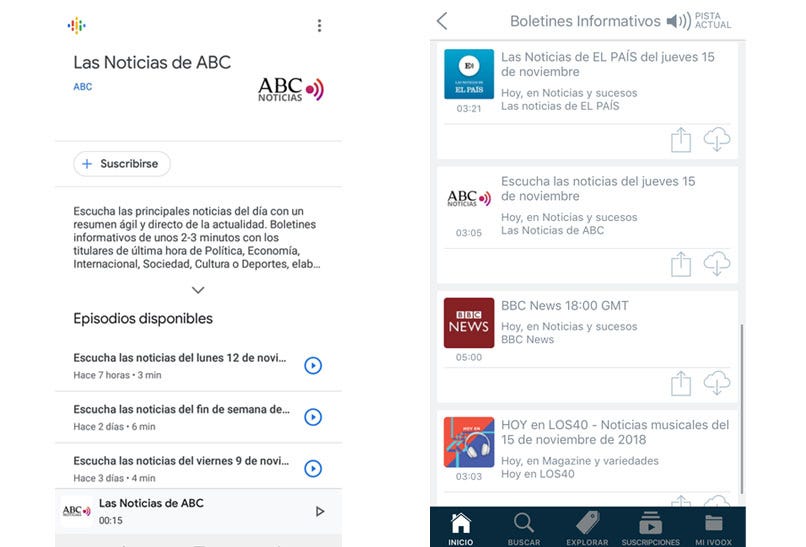806x547 pixels.
Task: Click the ABC Noticias logo in podcast header
Action: click(291, 89)
